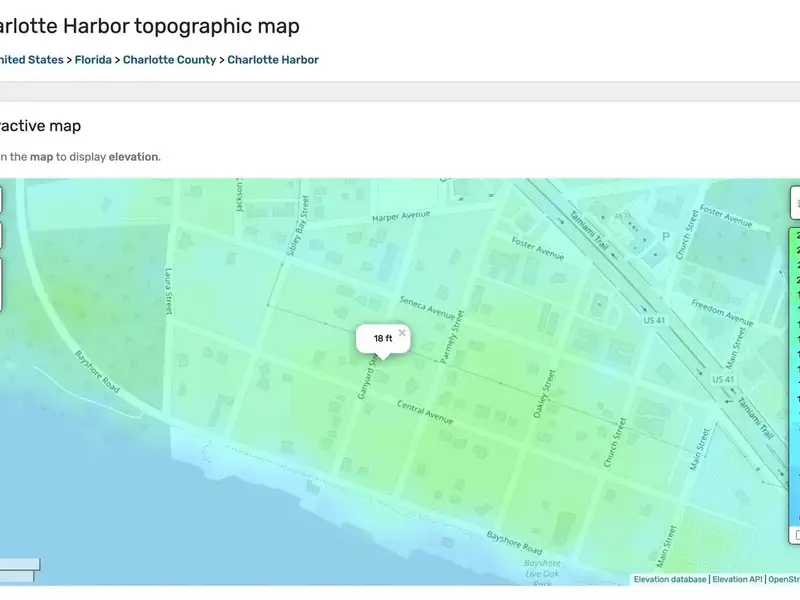Open the Elevation database attribution link
This screenshot has width=800, height=600.
click(x=669, y=579)
